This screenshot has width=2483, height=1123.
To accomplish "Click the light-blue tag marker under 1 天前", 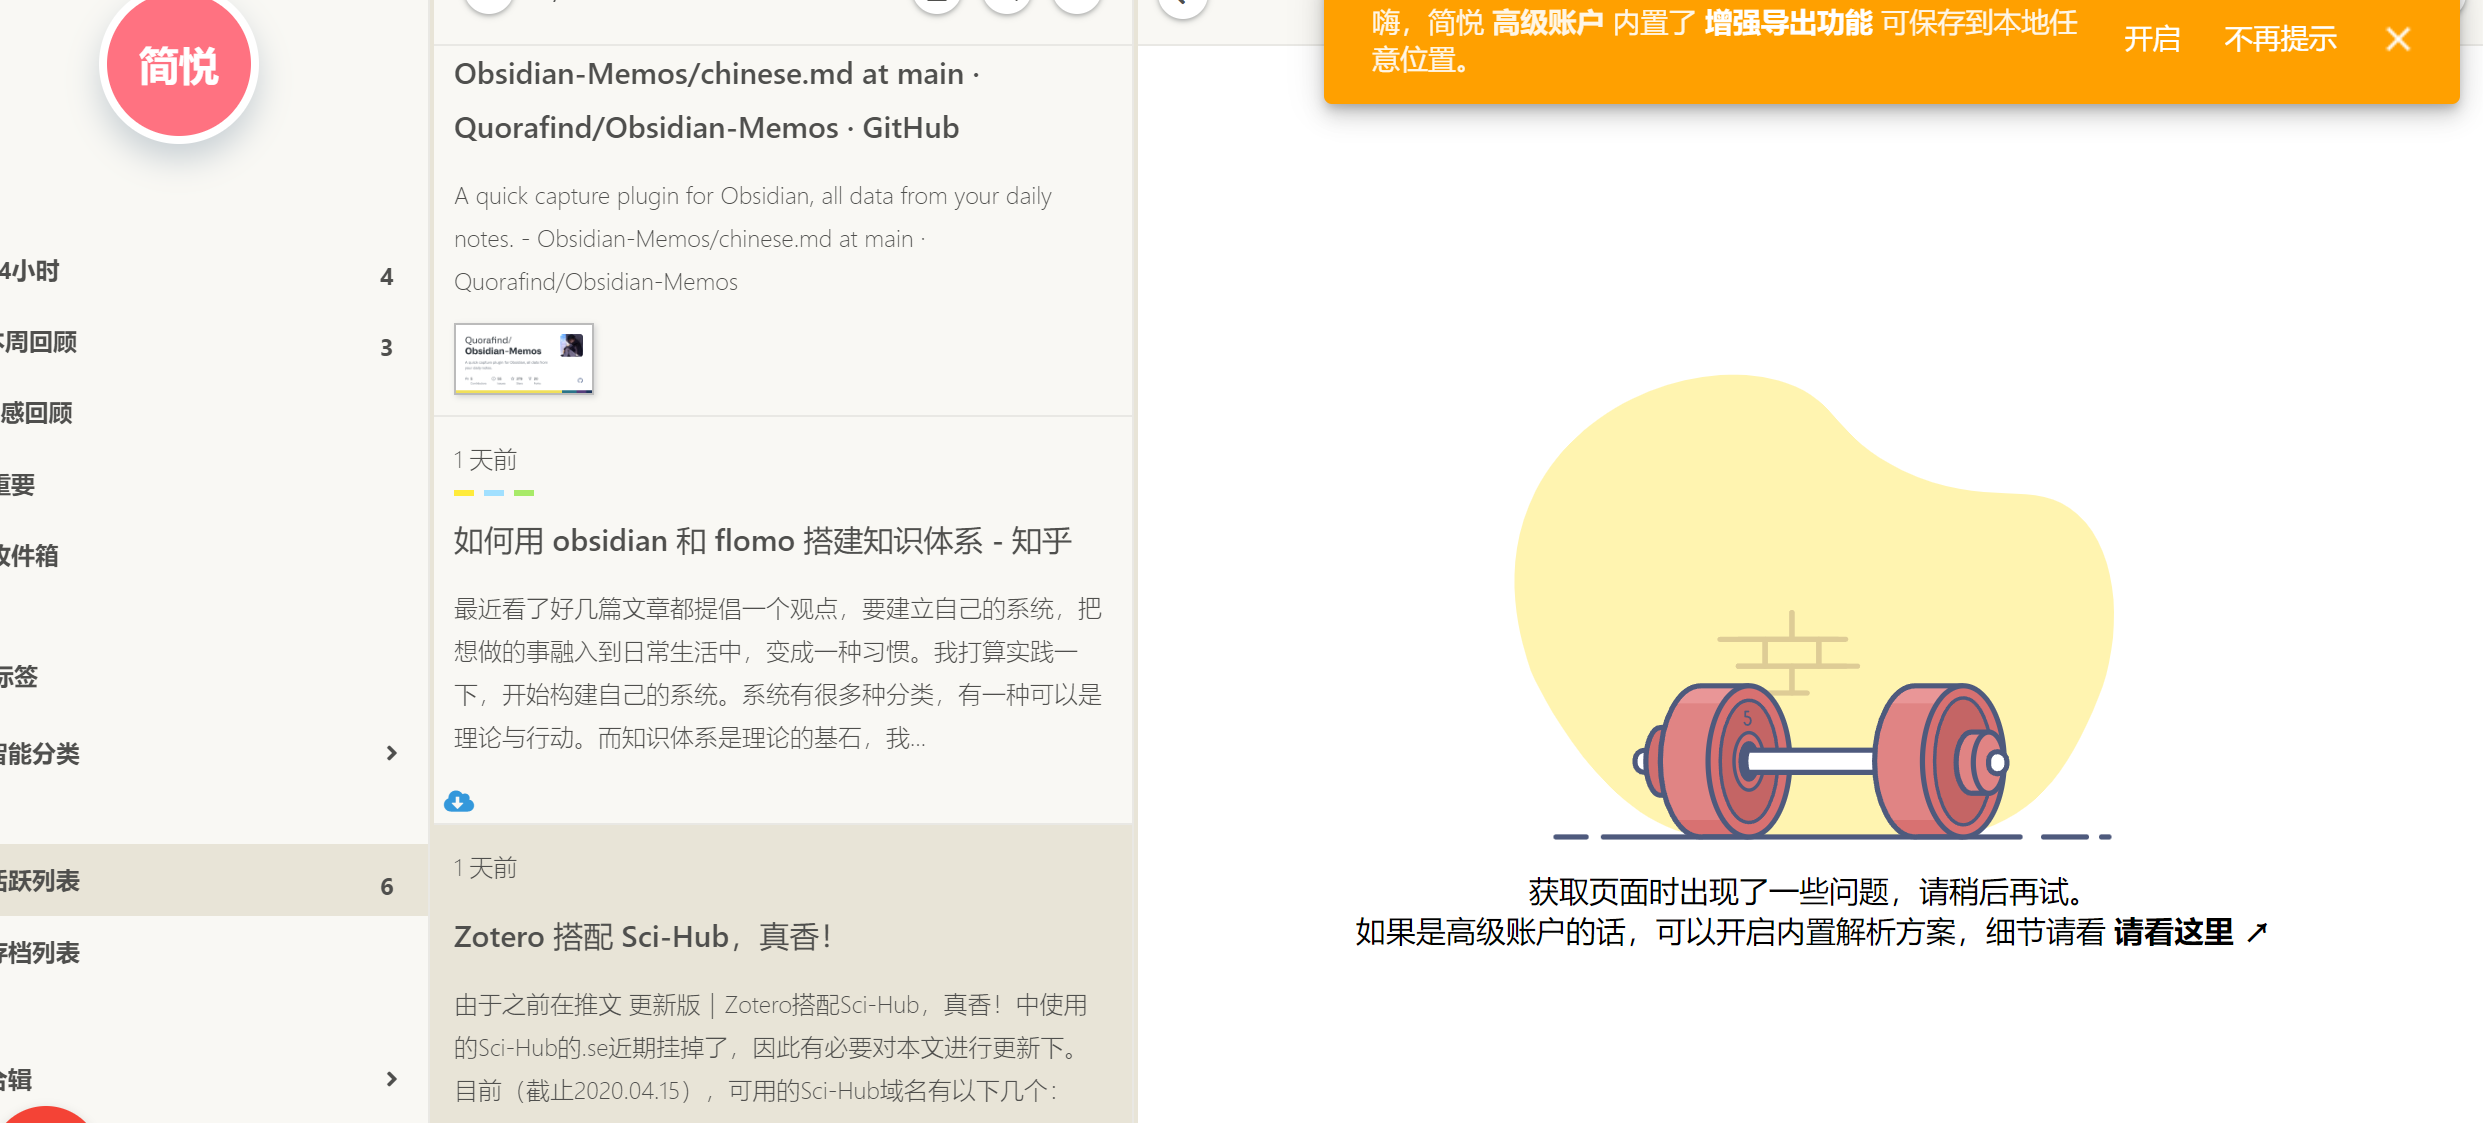I will (x=494, y=493).
